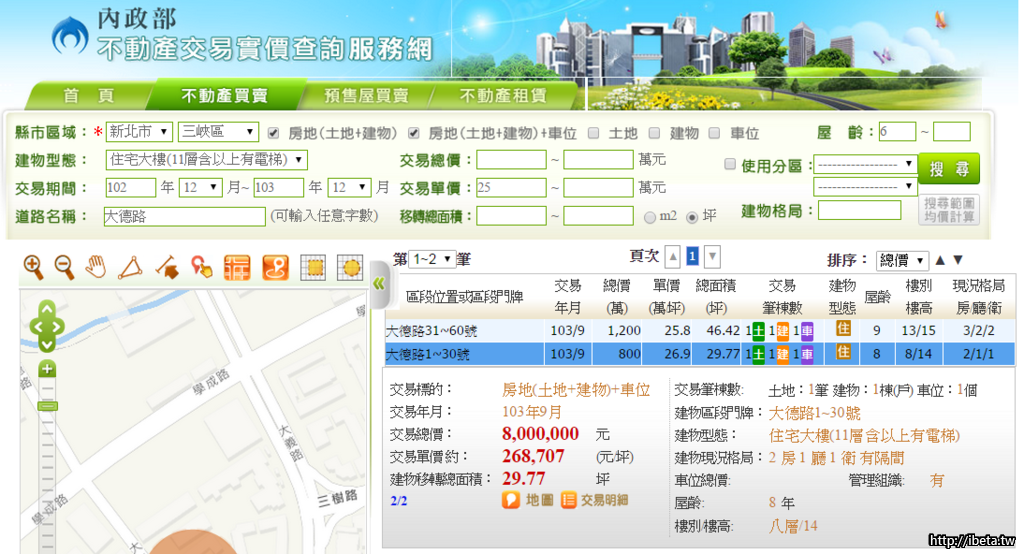
Task: Choose the triangle polygon measure tool
Action: 130,267
